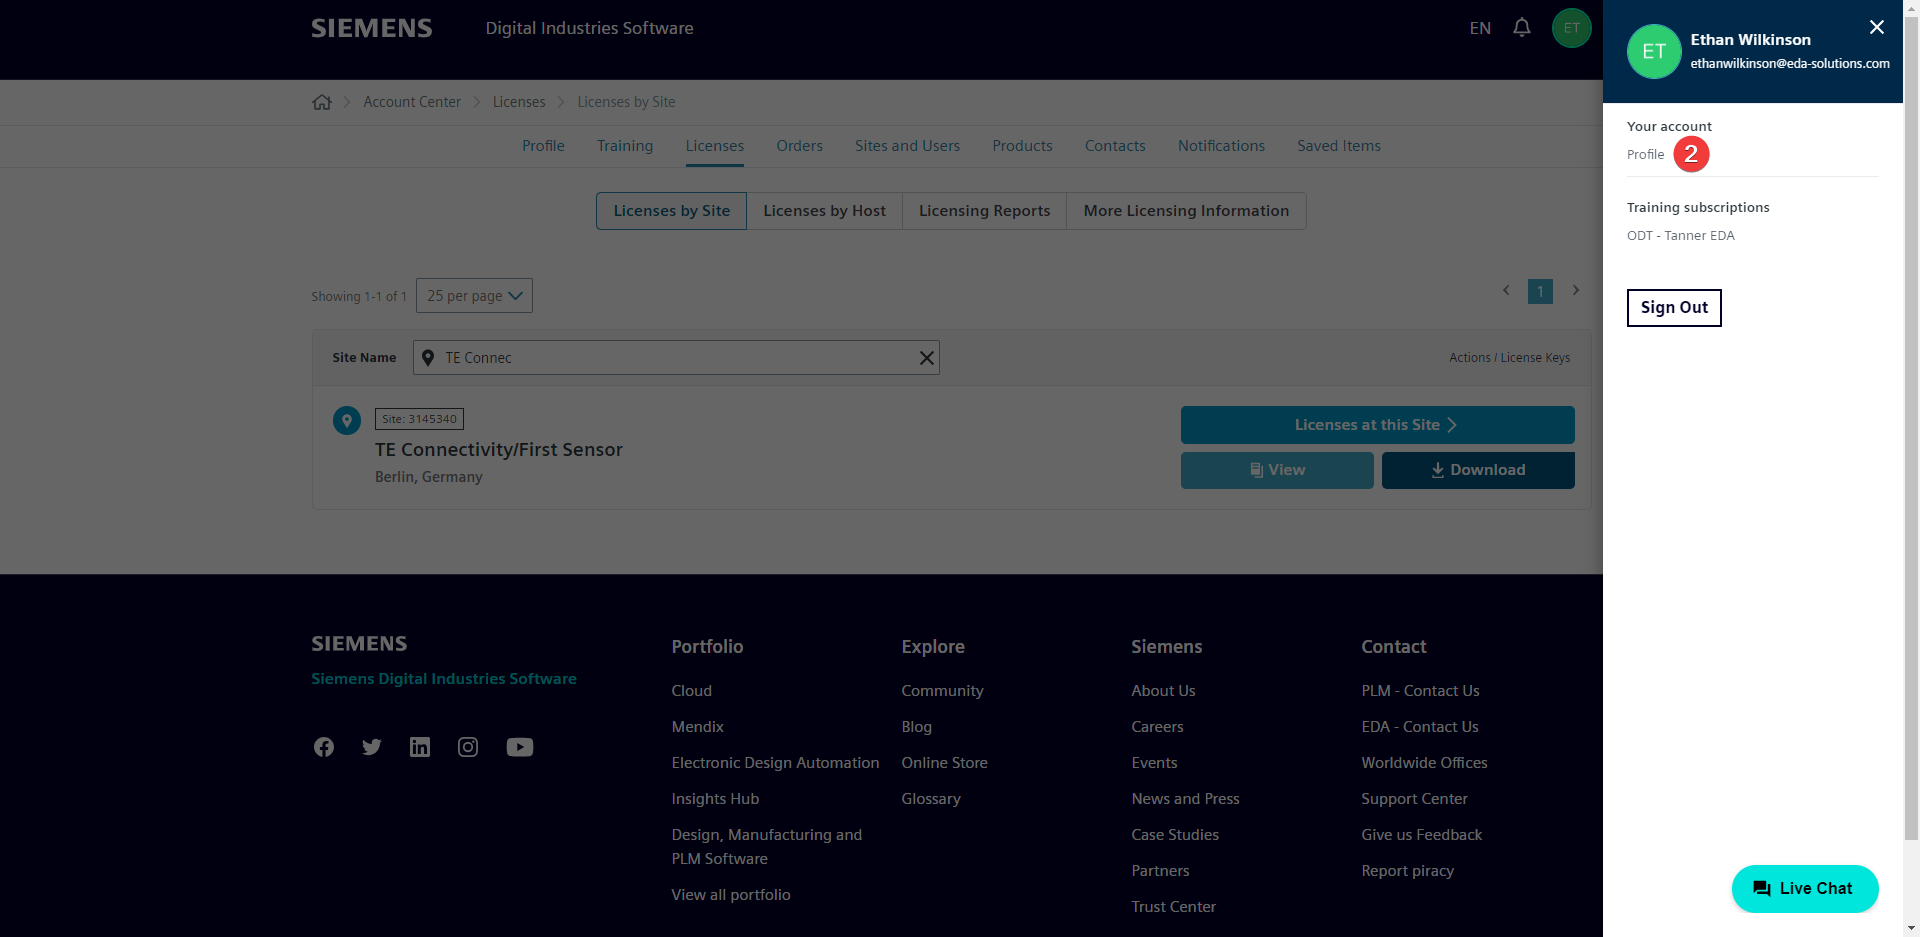1920x937 pixels.
Task: Start a Live Chat session
Action: (1805, 888)
